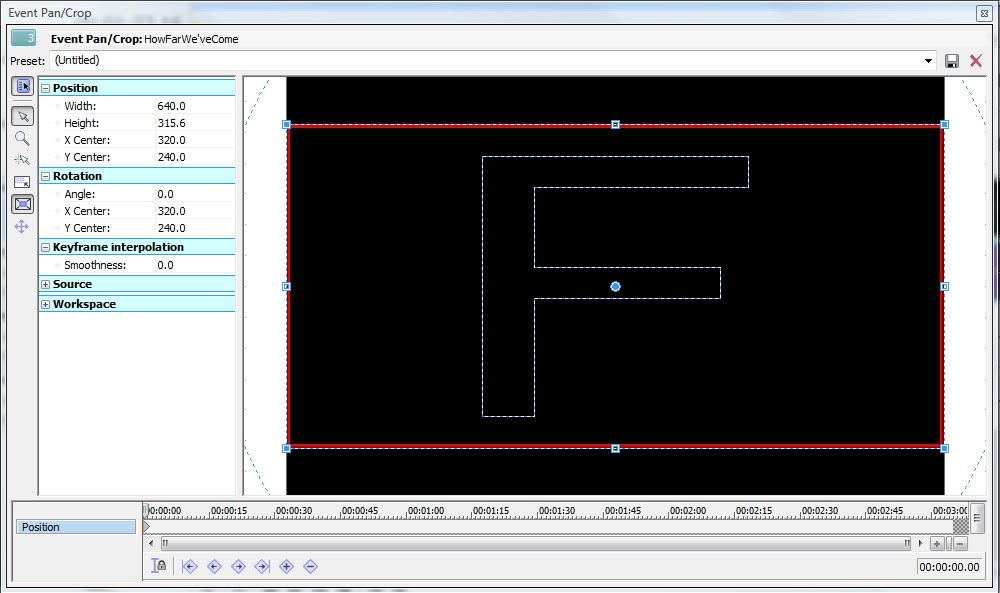Image resolution: width=1000 pixels, height=593 pixels.
Task: Click the top-left crop corner handle
Action: click(x=286, y=124)
